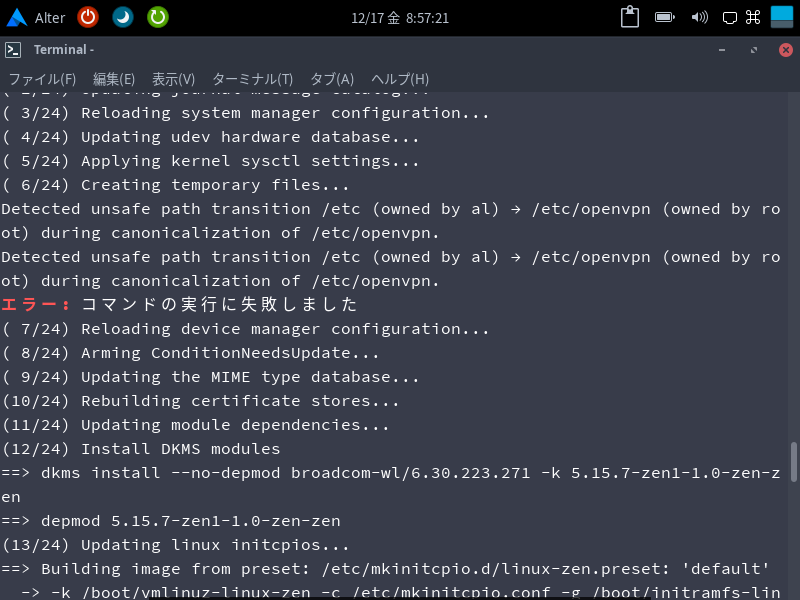The width and height of the screenshot is (800, 600).
Task: Click the keyboard shortcuts command icon in the panel
Action: (x=752, y=17)
